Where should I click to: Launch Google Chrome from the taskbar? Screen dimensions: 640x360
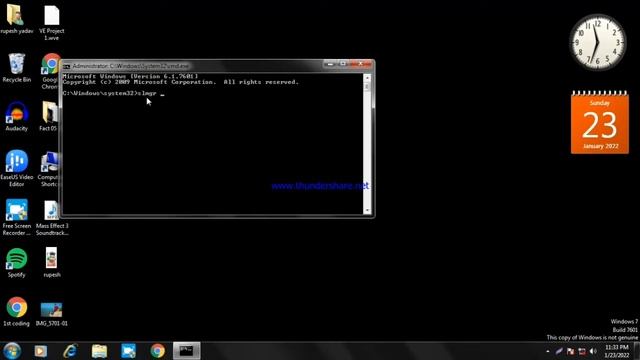pyautogui.click(x=158, y=351)
